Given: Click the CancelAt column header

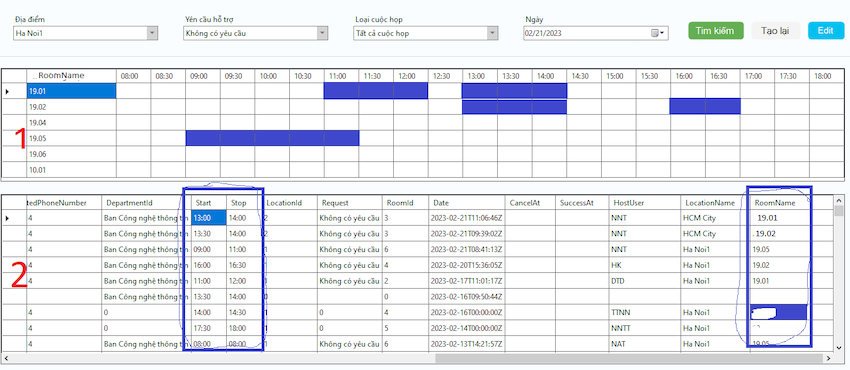Looking at the screenshot, I should (530, 203).
